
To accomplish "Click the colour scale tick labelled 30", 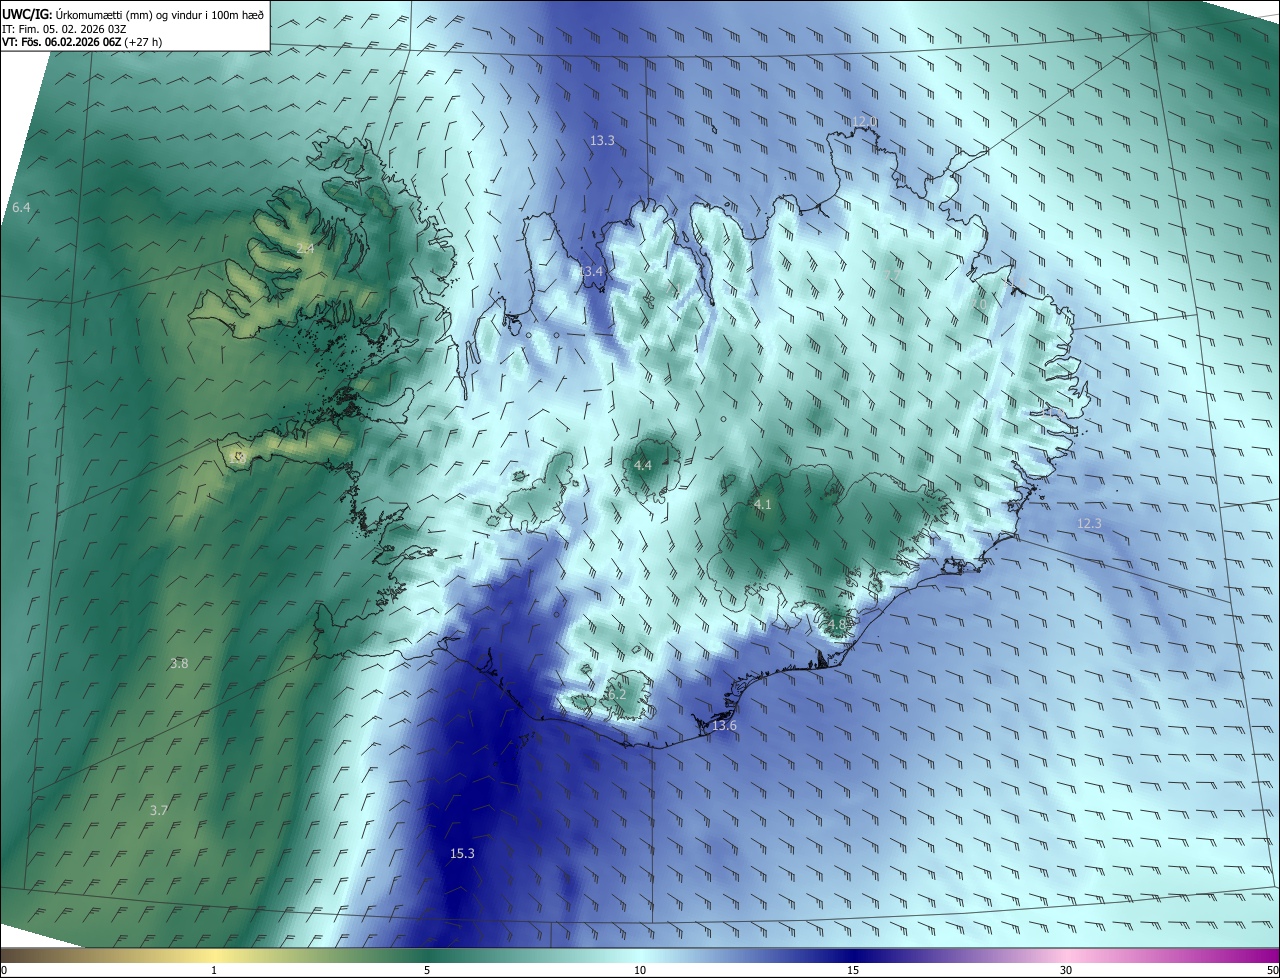I will (1066, 970).
